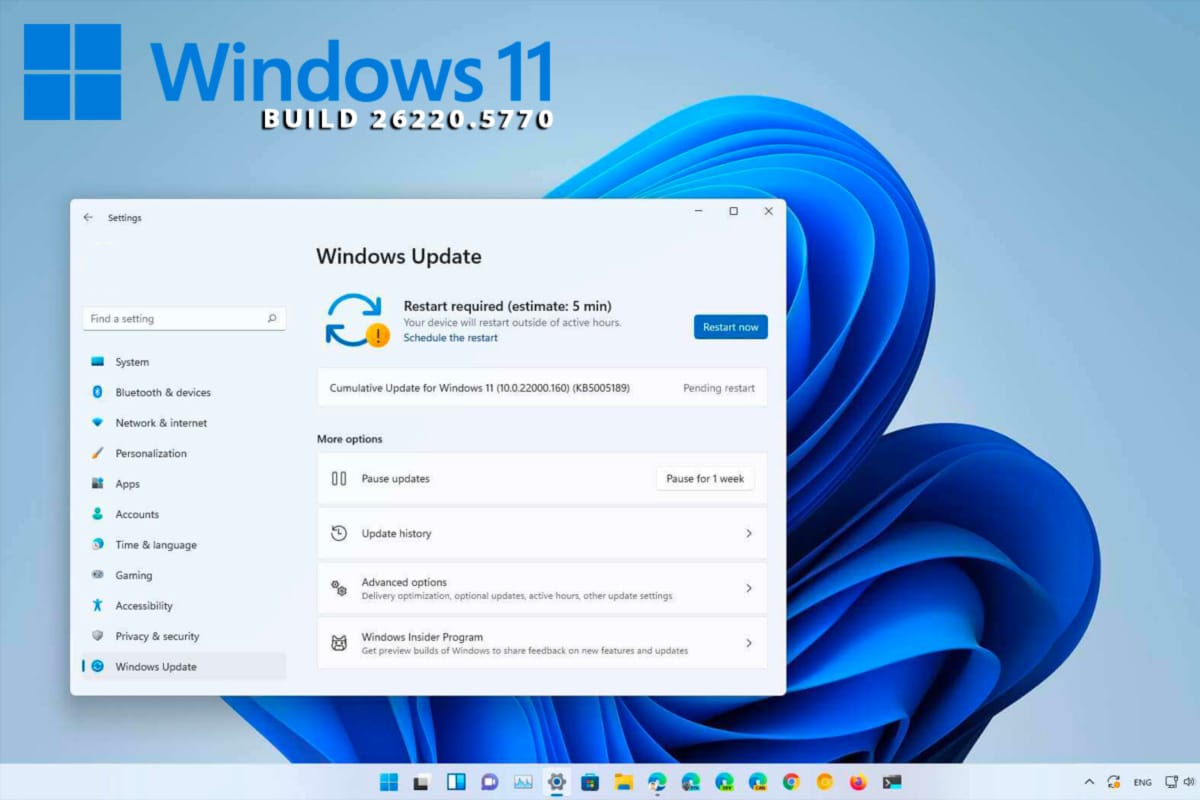Click the Cumulative Update KB5005189 entry

pyautogui.click(x=542, y=388)
